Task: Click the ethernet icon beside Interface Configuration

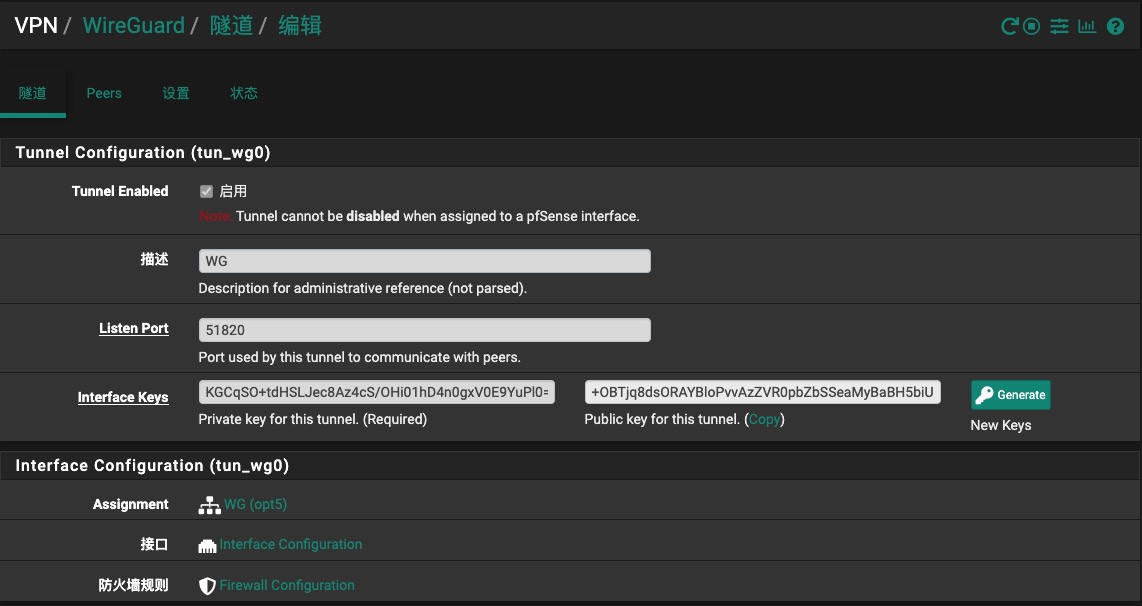Action: [208, 546]
